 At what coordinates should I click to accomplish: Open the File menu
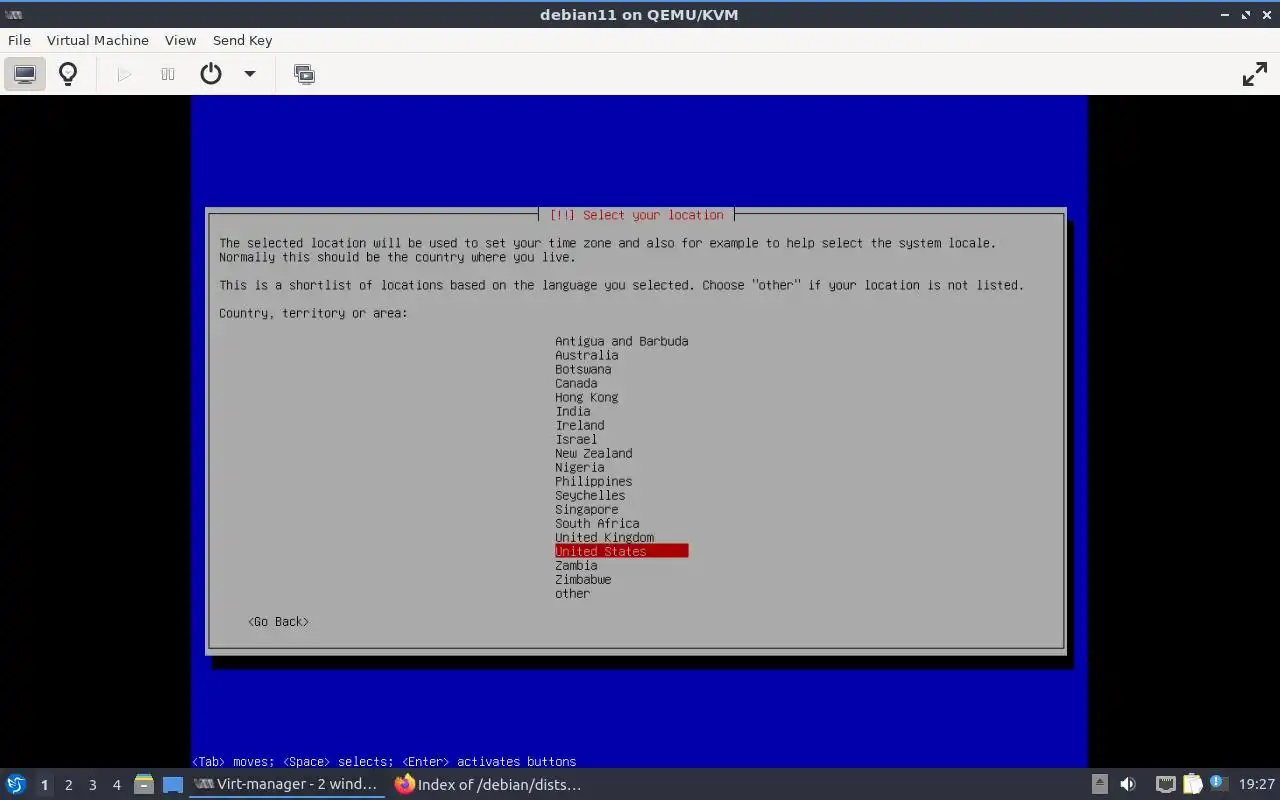coord(19,40)
